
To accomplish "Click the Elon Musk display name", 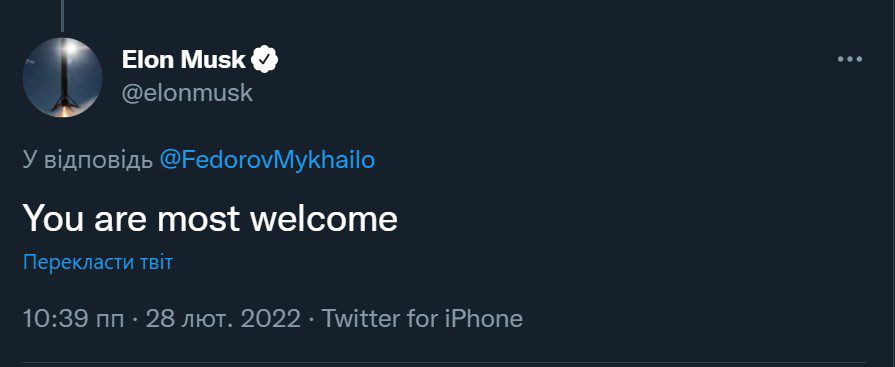I will click(x=184, y=59).
